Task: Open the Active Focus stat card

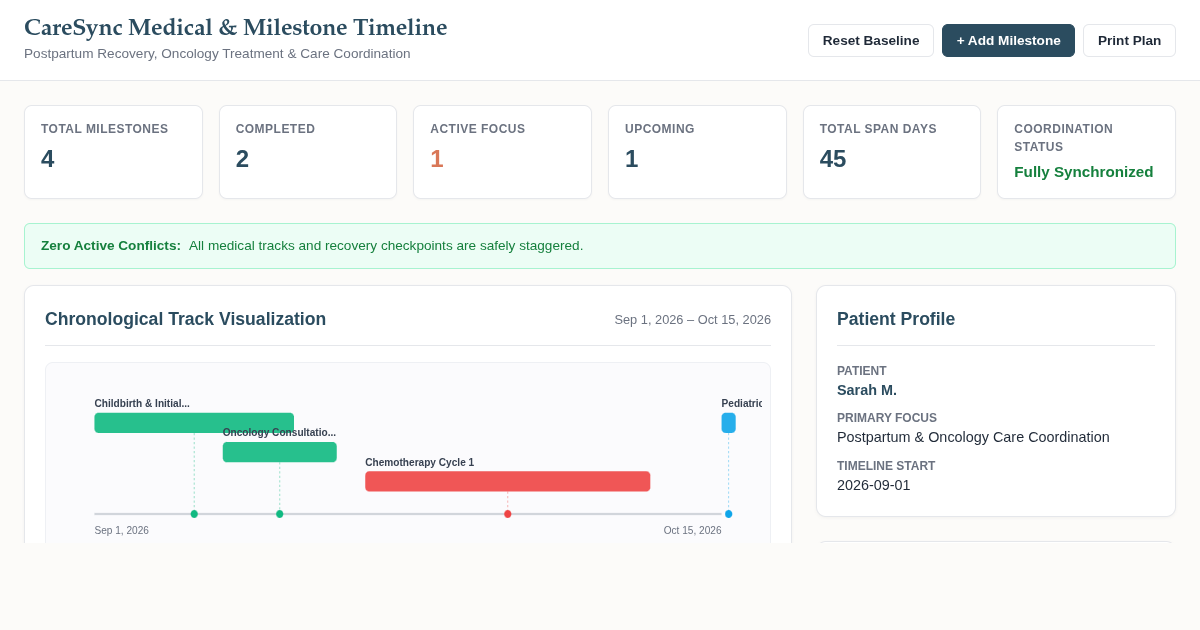Action: [x=502, y=152]
